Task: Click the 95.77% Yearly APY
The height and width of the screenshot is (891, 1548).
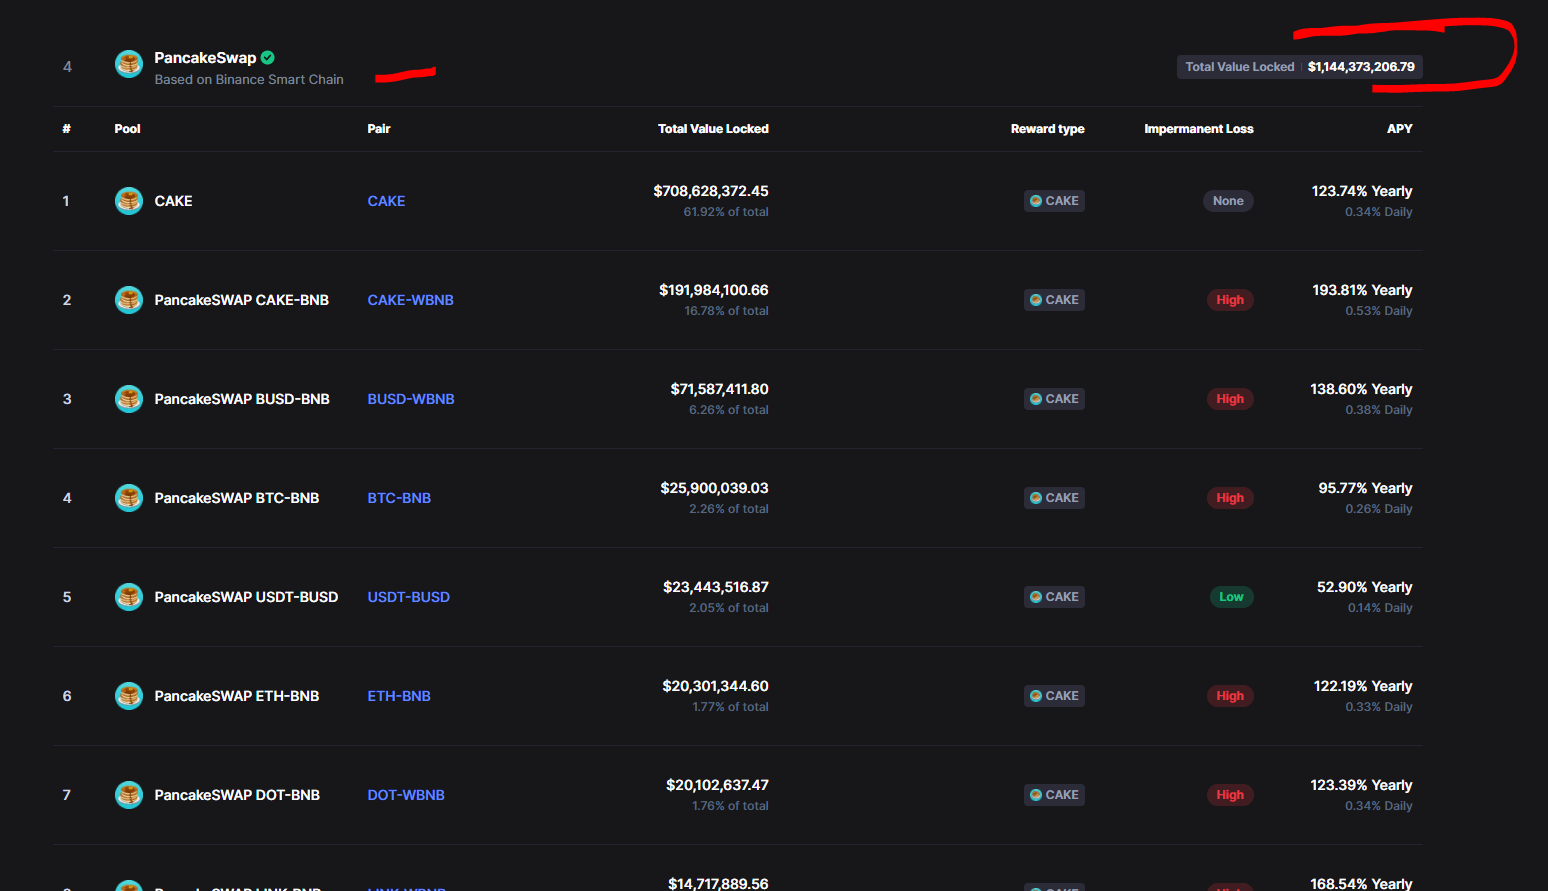Action: [1365, 488]
